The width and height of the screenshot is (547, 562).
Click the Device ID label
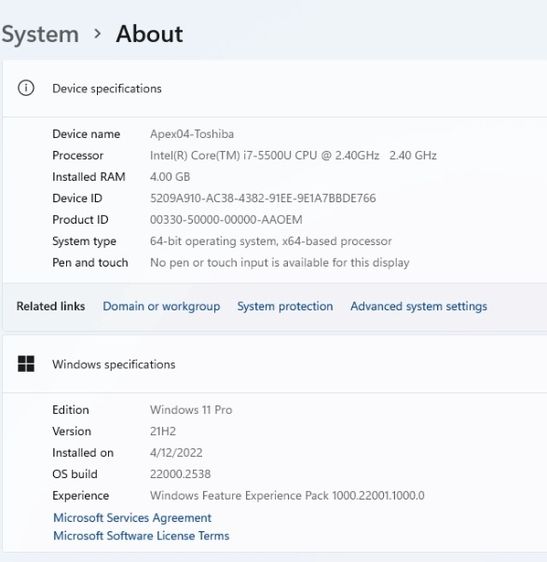click(x=77, y=198)
